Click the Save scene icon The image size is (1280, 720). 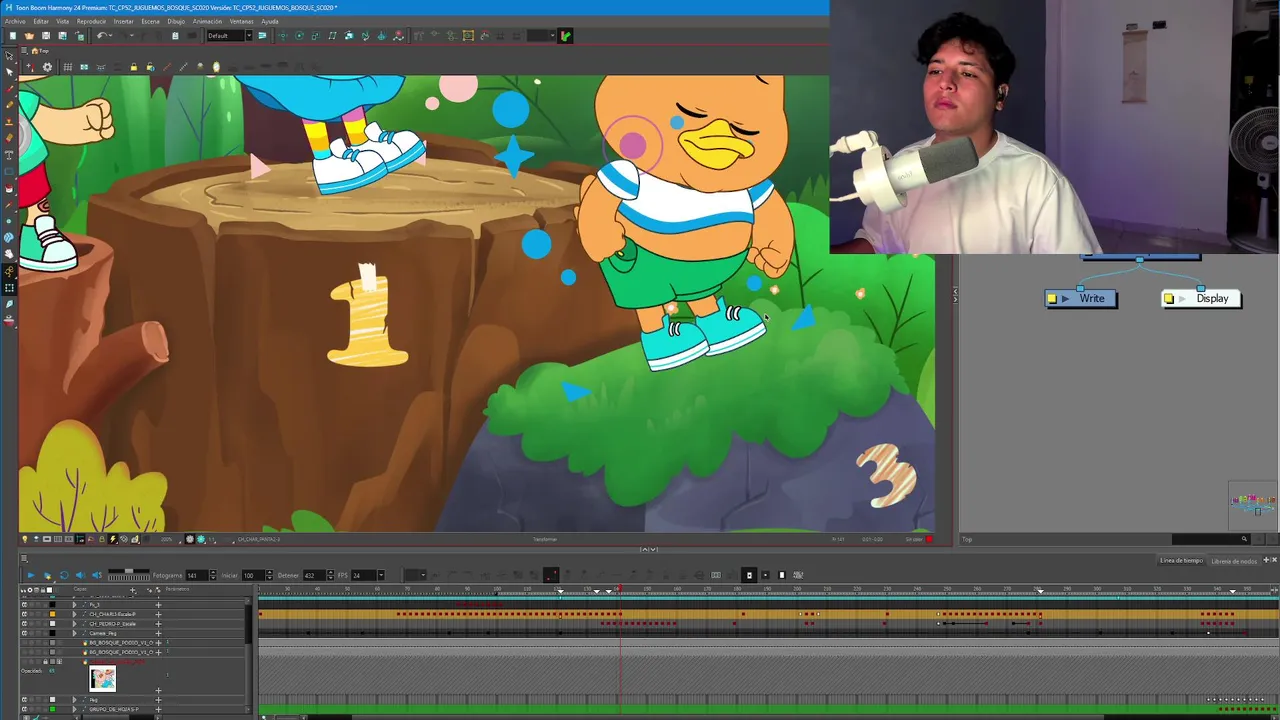click(46, 36)
